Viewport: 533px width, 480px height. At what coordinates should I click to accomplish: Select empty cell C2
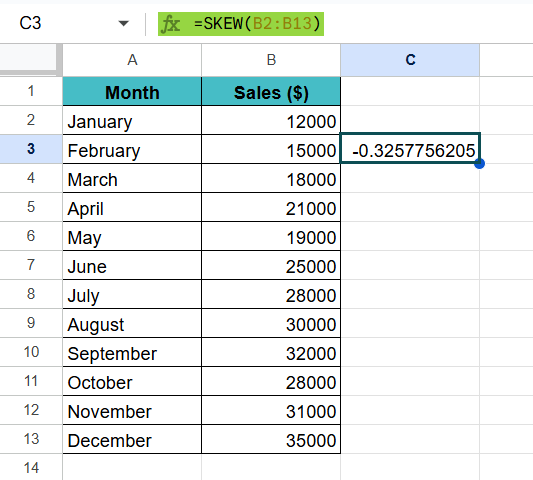[410, 120]
